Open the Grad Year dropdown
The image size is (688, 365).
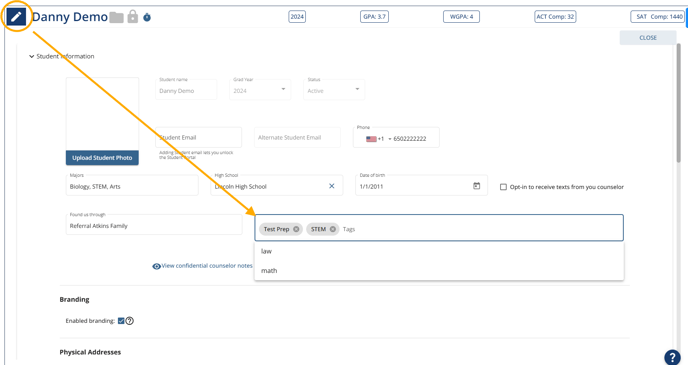click(x=260, y=89)
